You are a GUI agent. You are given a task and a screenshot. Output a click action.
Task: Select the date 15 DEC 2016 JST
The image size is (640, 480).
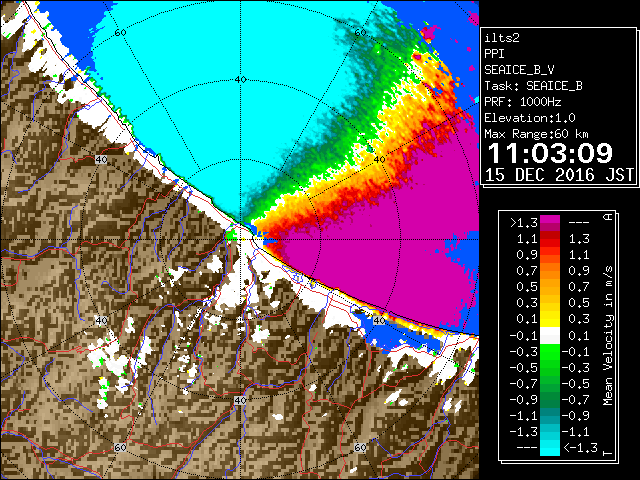[x=559, y=175]
